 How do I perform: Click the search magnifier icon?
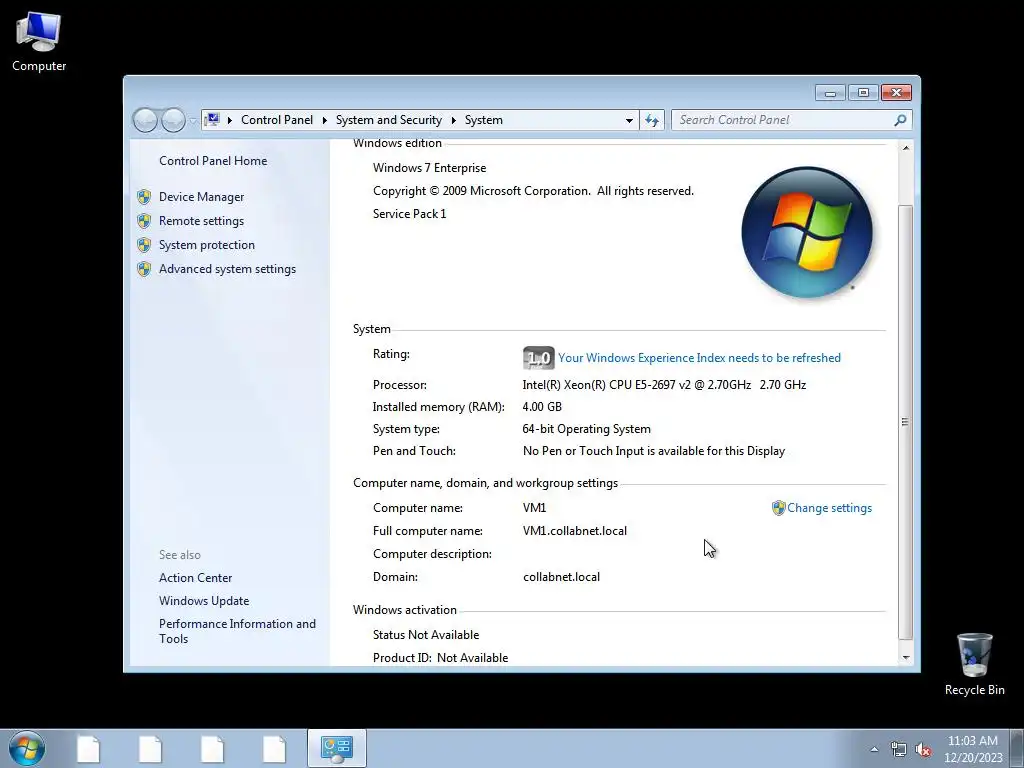901,120
